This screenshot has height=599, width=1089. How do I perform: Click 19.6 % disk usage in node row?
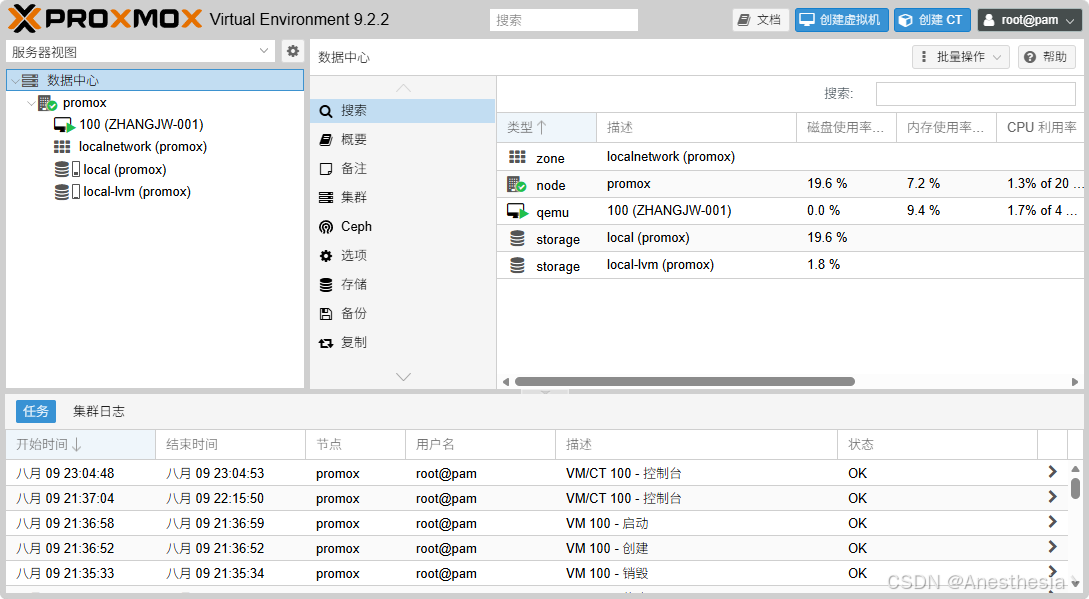tap(827, 183)
